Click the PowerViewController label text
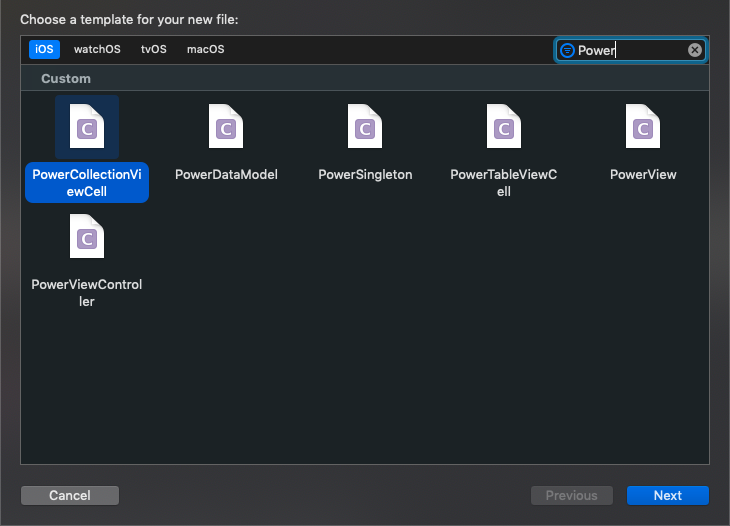 (x=87, y=293)
